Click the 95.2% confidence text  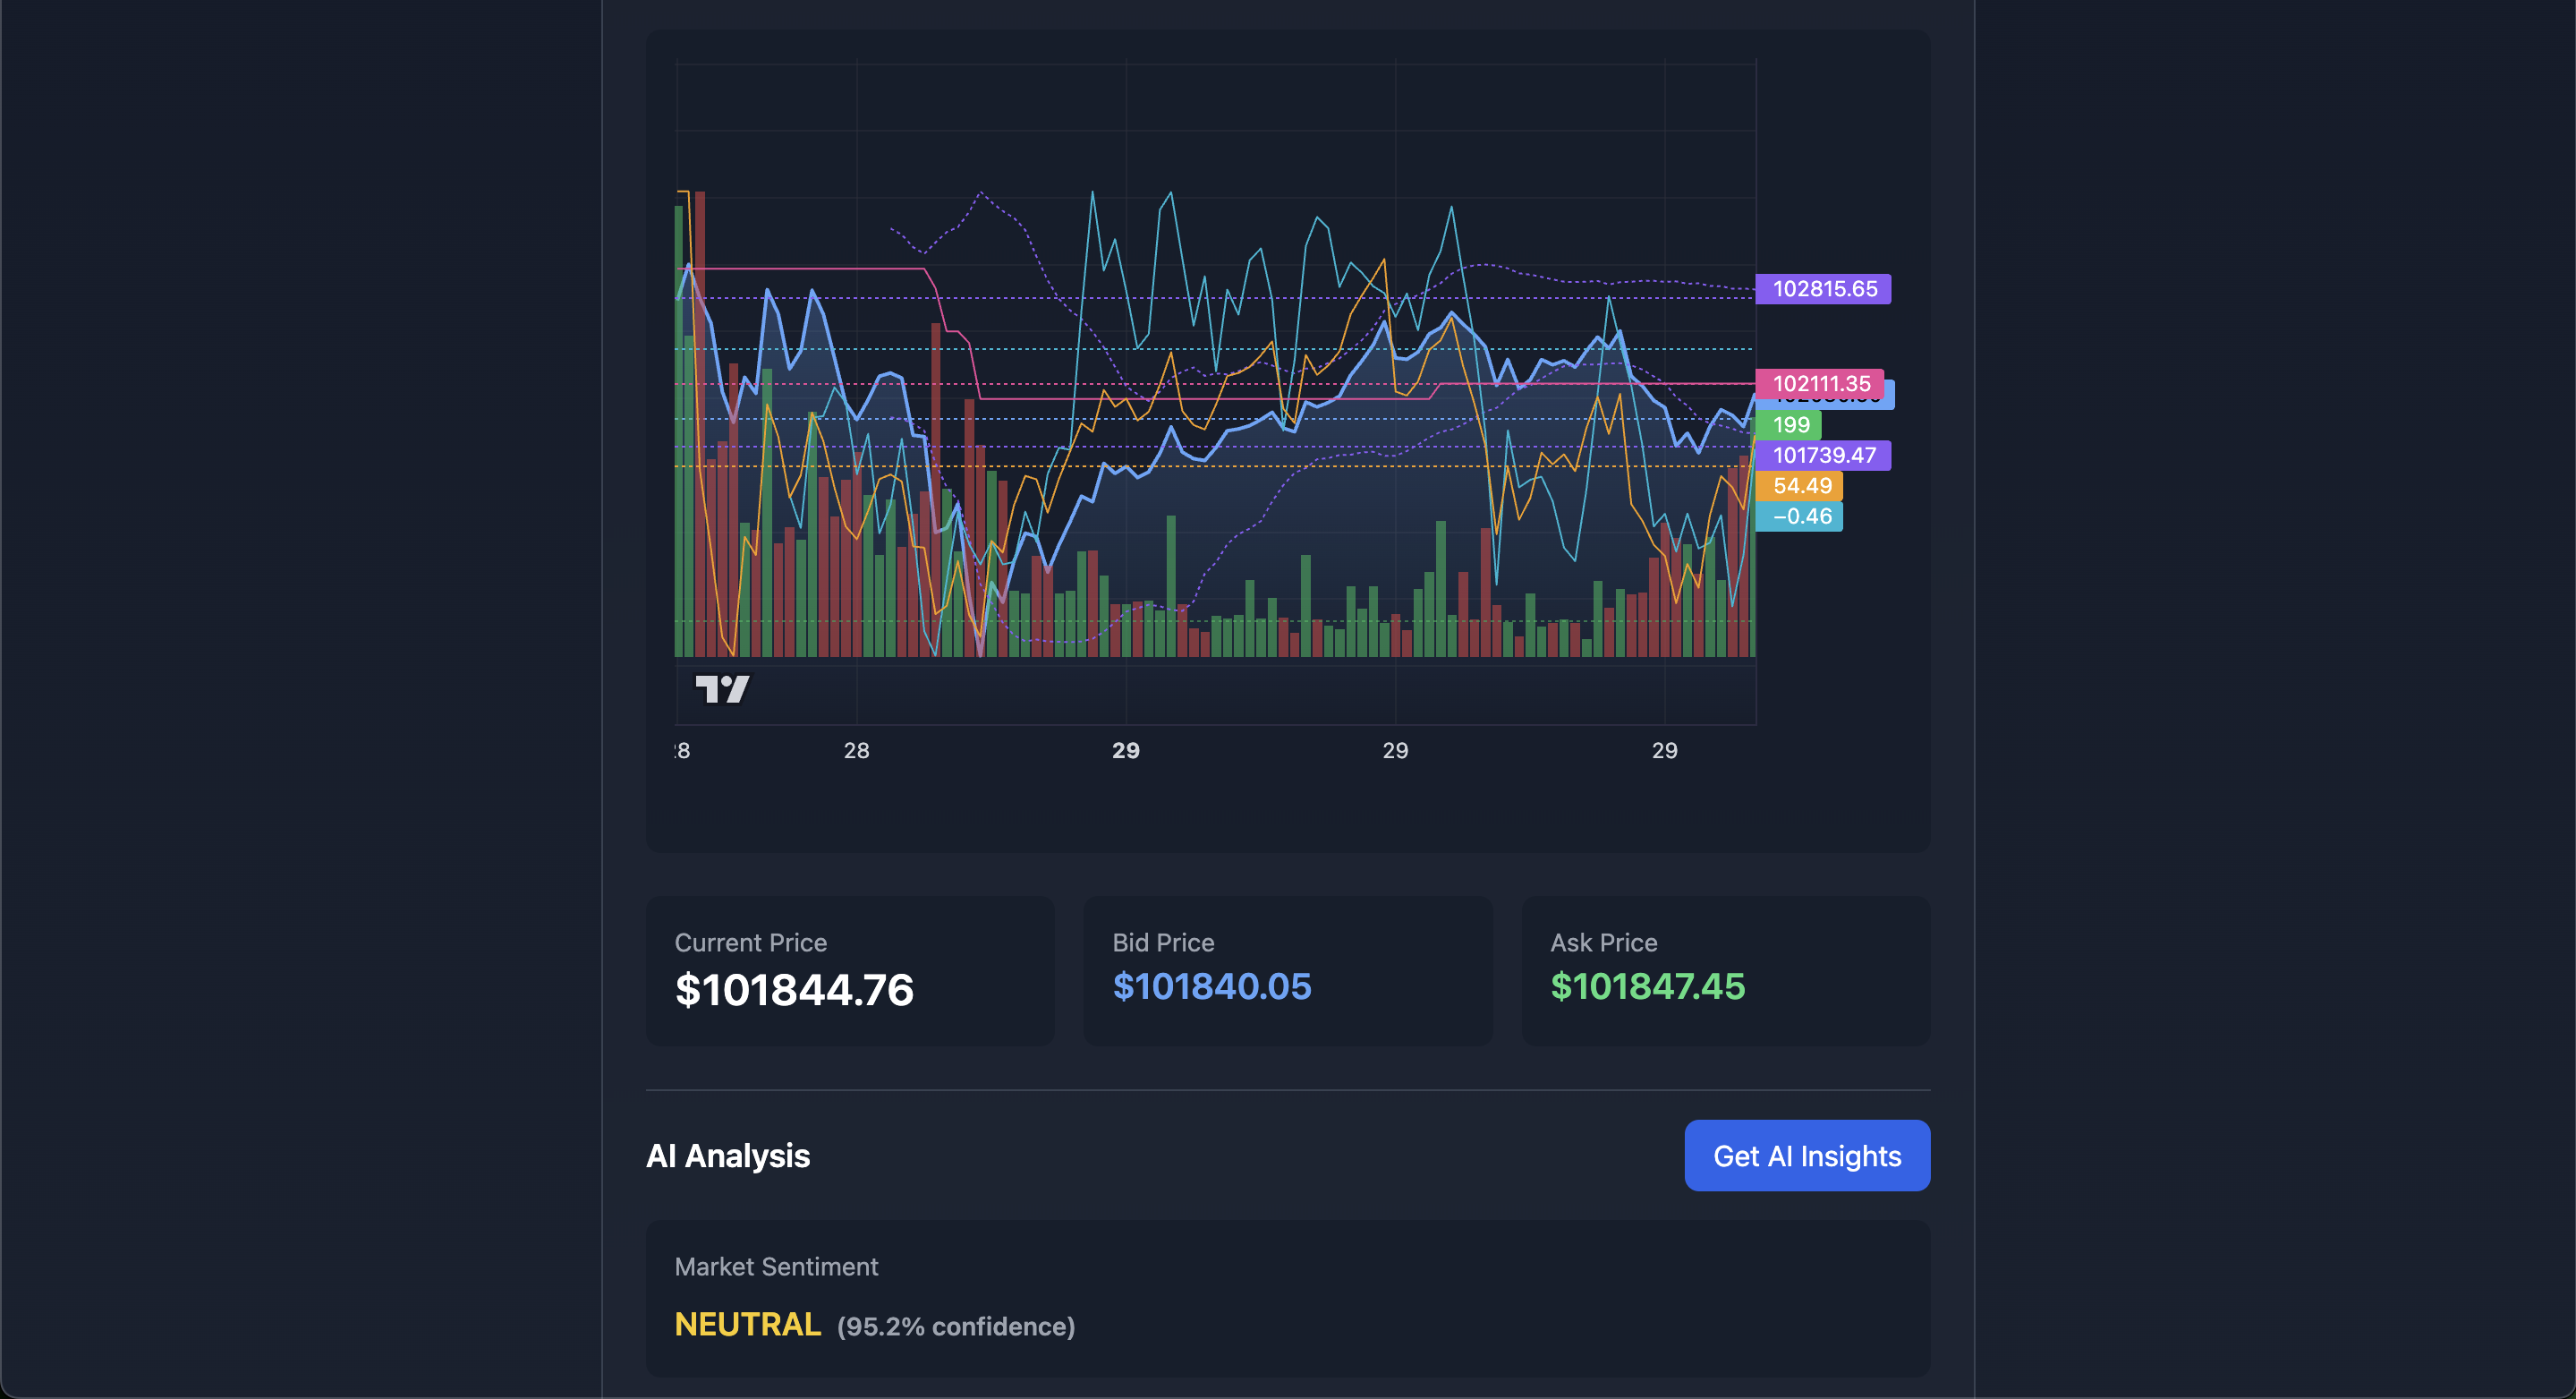[x=954, y=1326]
